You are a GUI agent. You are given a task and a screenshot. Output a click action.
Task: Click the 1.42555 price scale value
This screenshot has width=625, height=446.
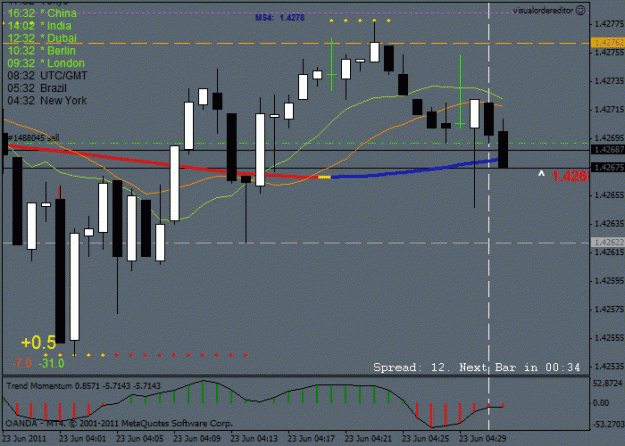pos(607,338)
